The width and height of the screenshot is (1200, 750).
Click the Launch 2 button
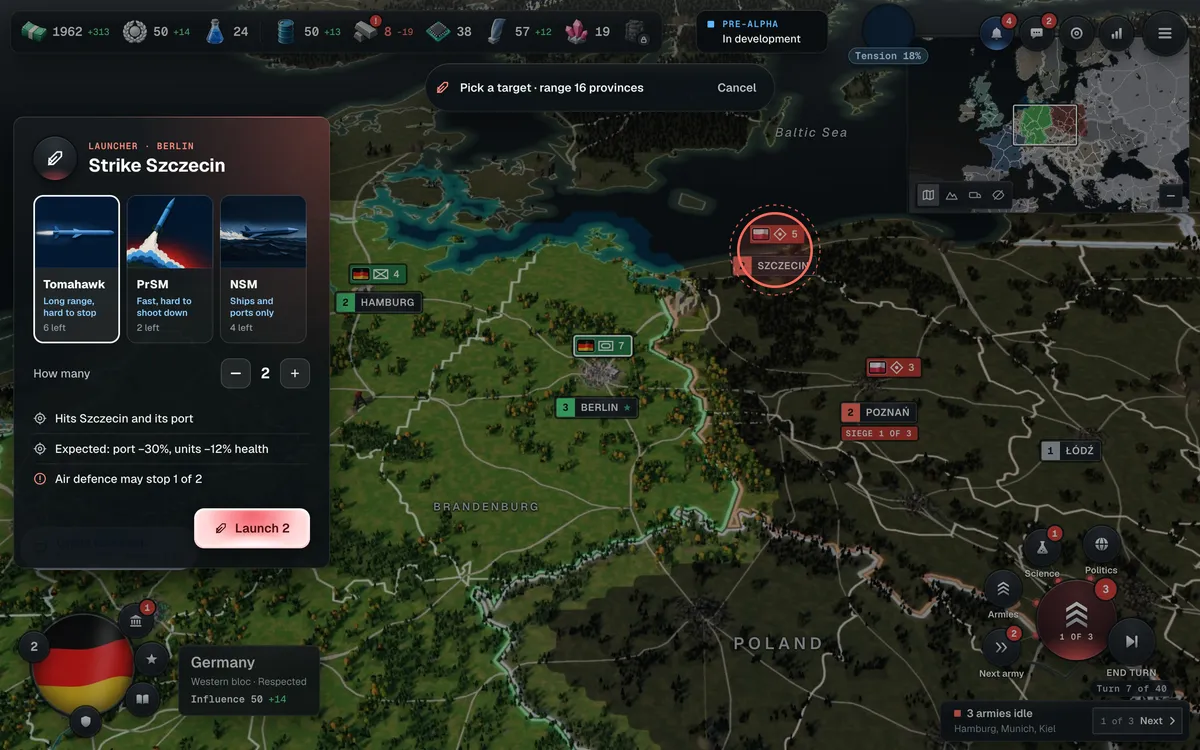pyautogui.click(x=252, y=528)
